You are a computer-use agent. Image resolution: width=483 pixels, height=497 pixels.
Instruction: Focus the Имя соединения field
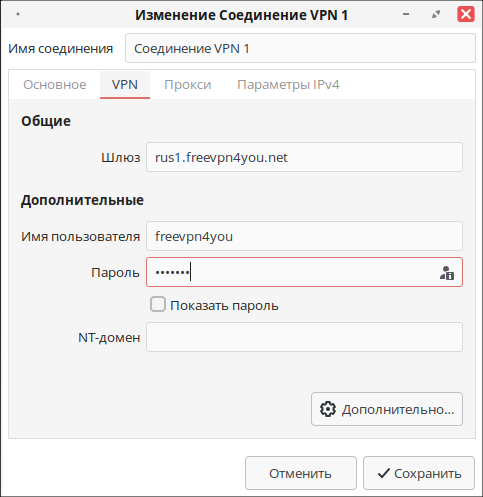[x=300, y=48]
